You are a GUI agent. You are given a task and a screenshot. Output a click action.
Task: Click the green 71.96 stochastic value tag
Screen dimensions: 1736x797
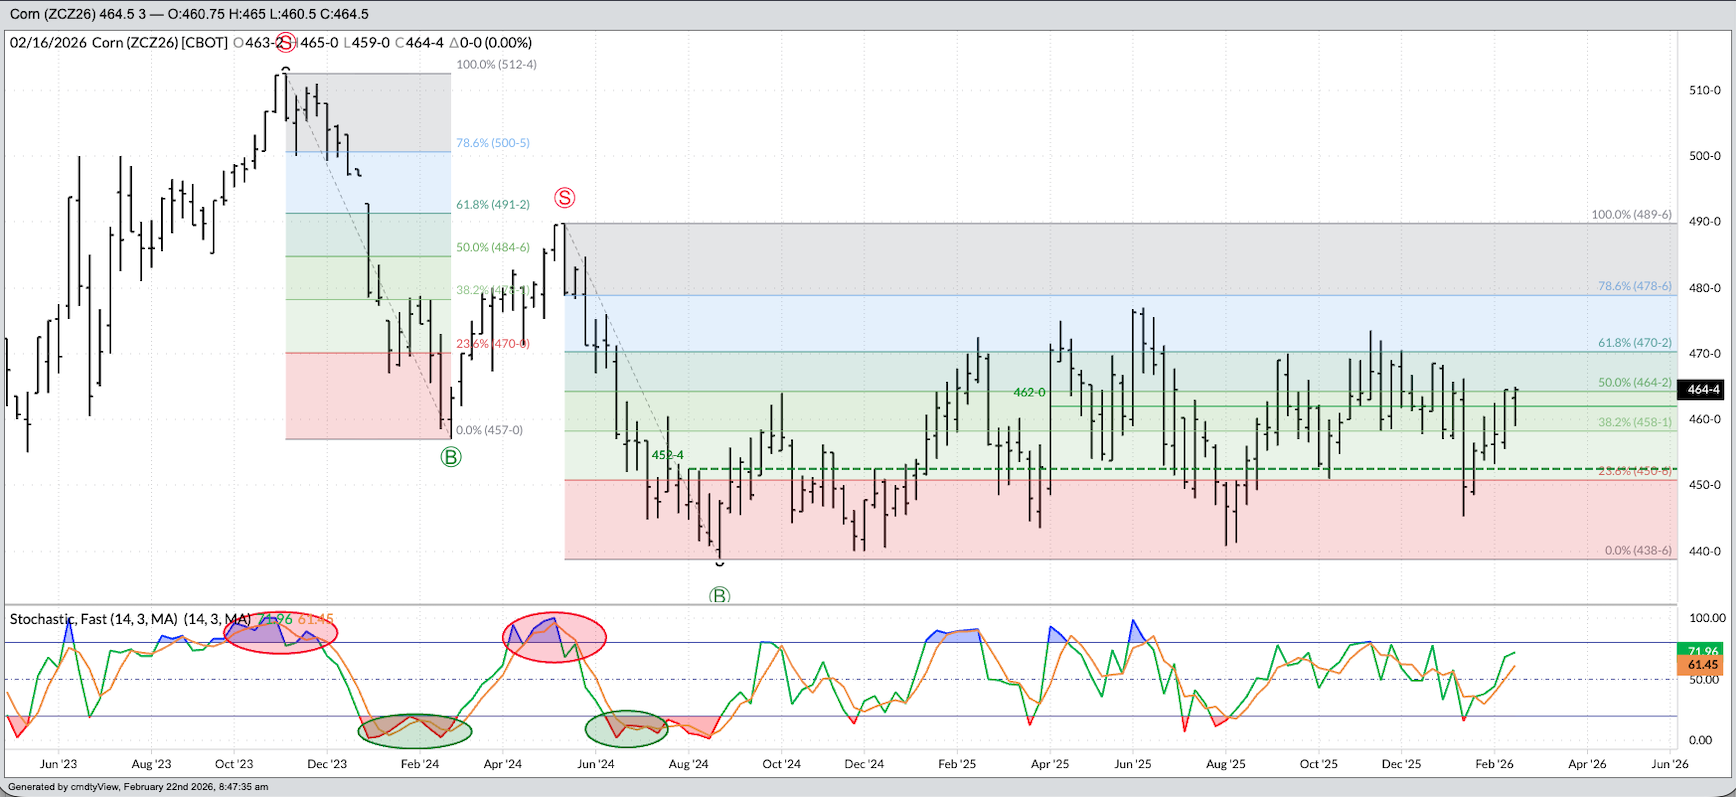(x=1703, y=651)
